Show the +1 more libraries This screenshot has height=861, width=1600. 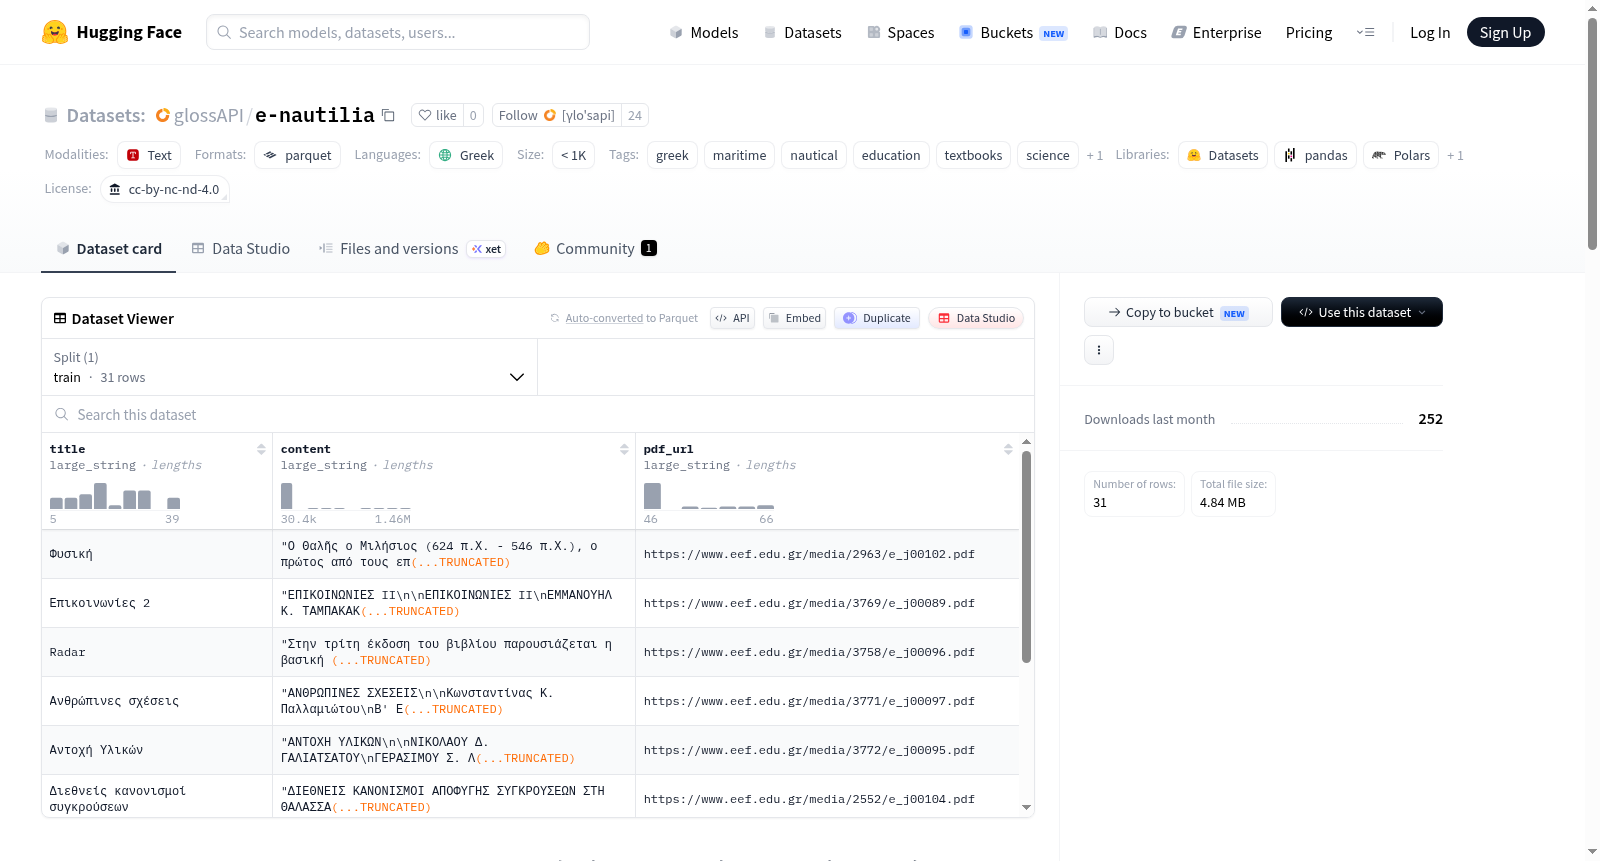[1455, 155]
